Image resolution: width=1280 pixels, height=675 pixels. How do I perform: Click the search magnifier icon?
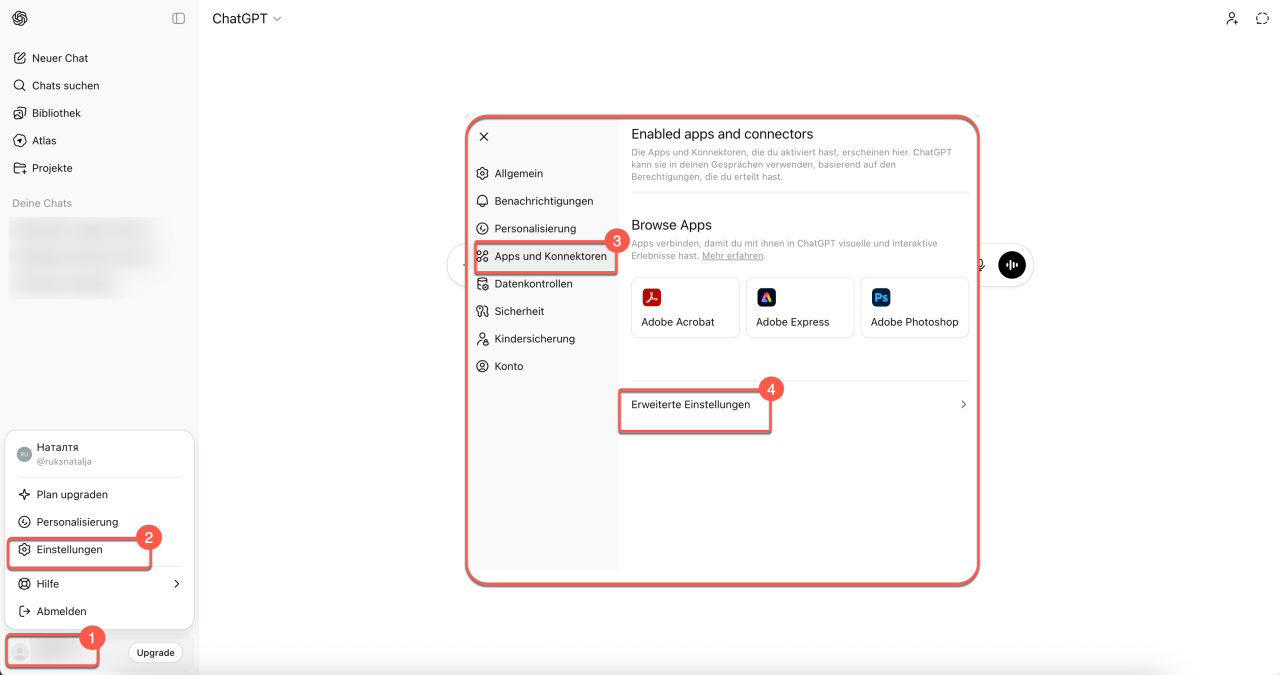[x=20, y=86]
